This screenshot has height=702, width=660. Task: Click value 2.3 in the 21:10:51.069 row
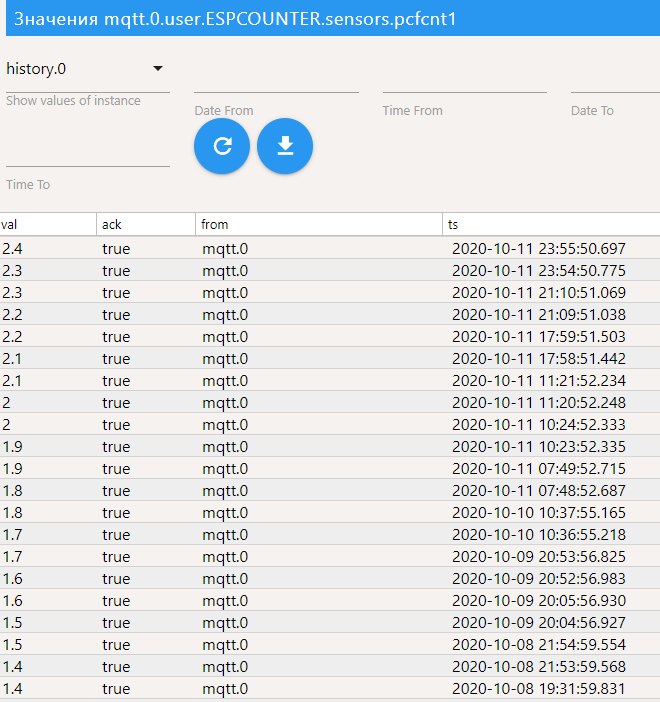pos(12,292)
